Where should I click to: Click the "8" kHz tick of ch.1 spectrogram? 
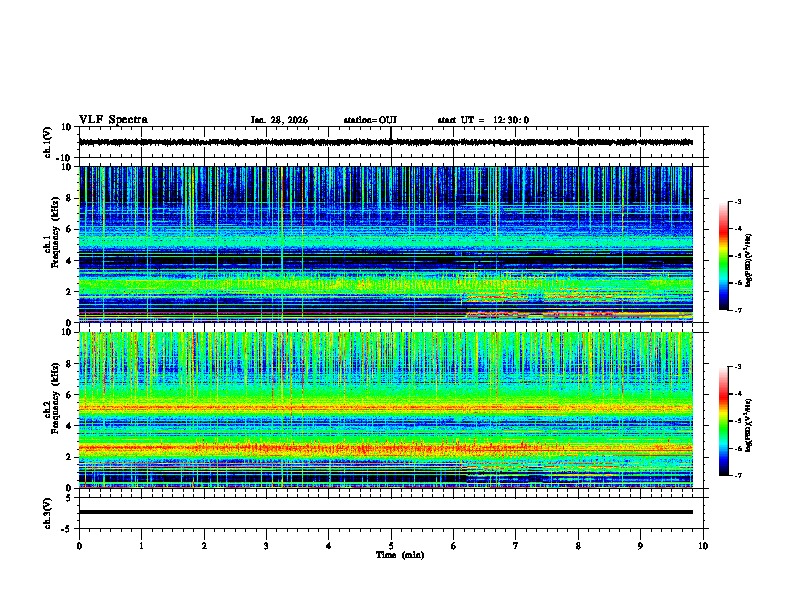pyautogui.click(x=69, y=198)
